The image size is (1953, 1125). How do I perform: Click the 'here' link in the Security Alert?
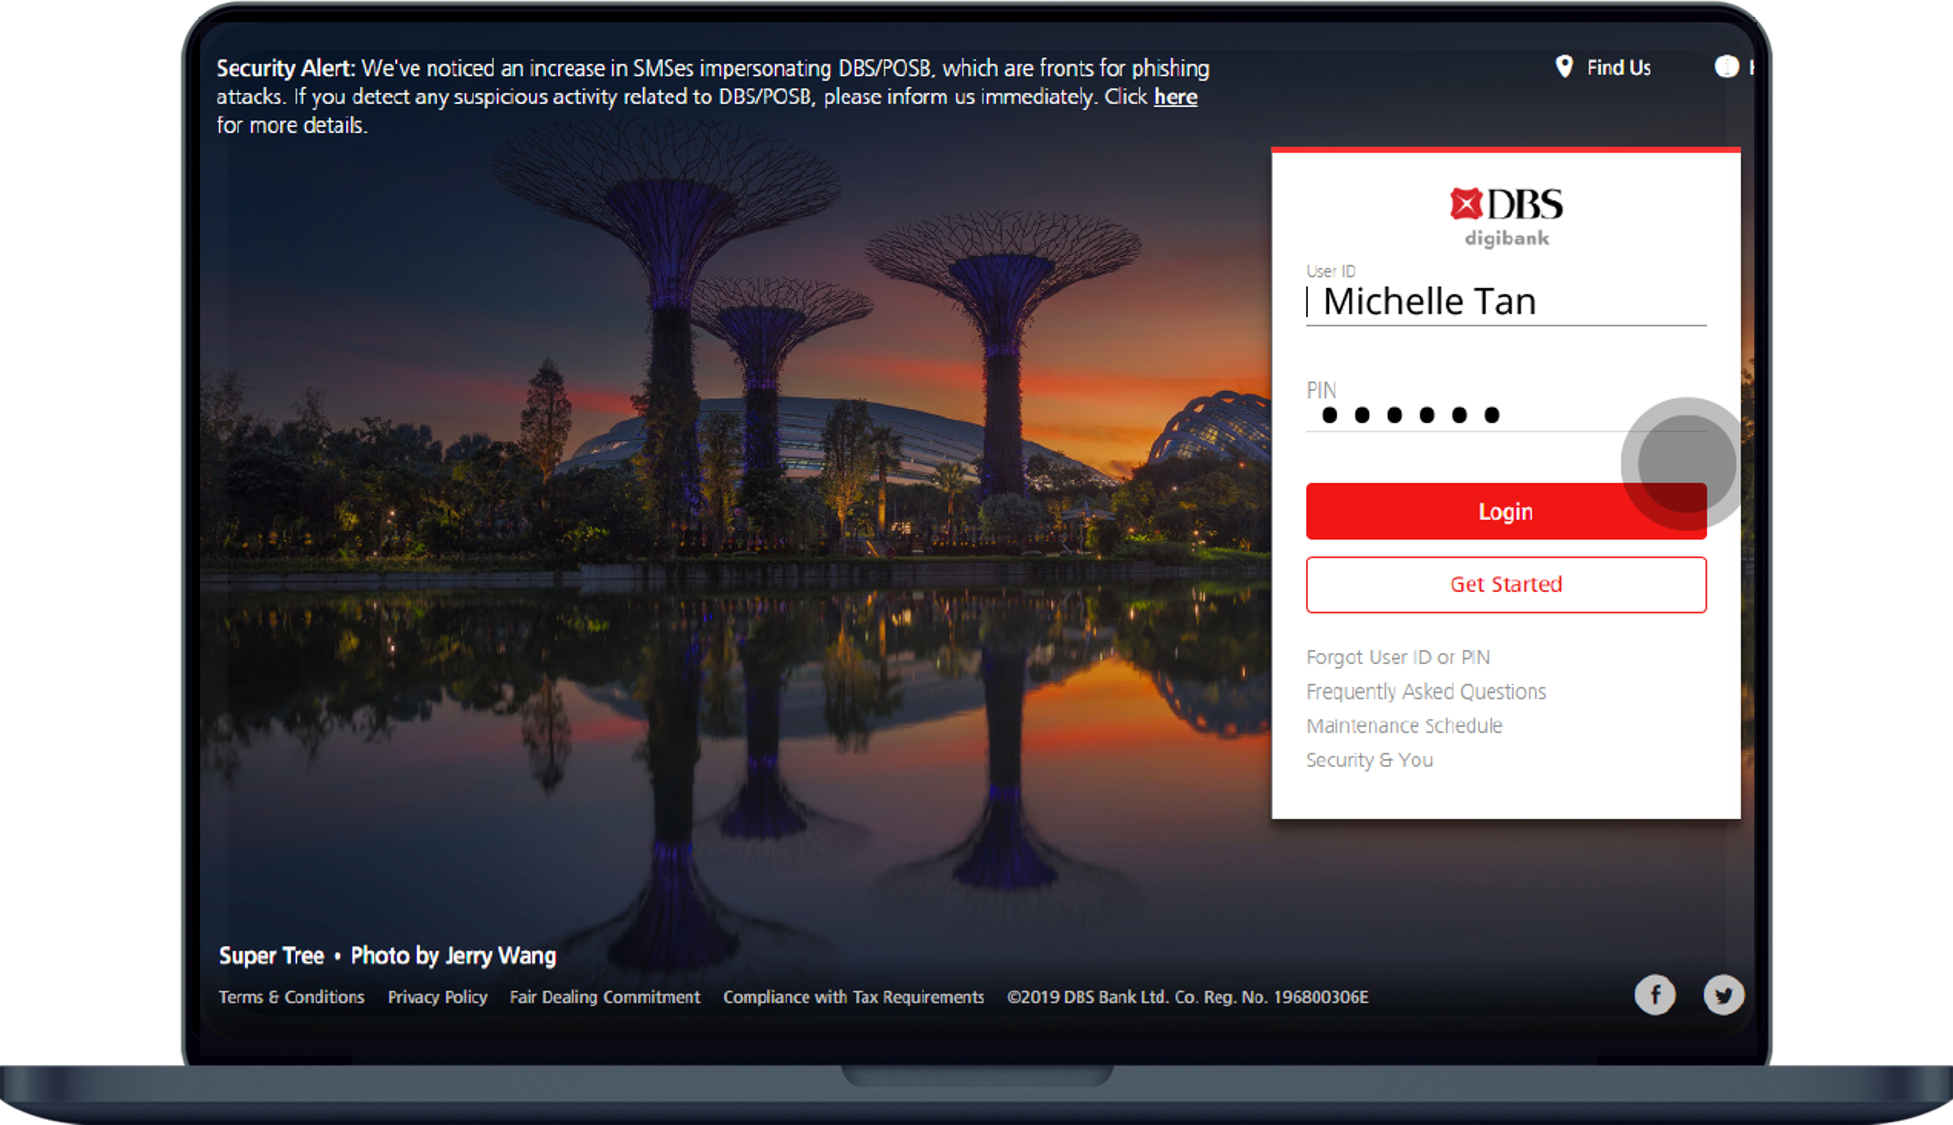click(x=1175, y=97)
